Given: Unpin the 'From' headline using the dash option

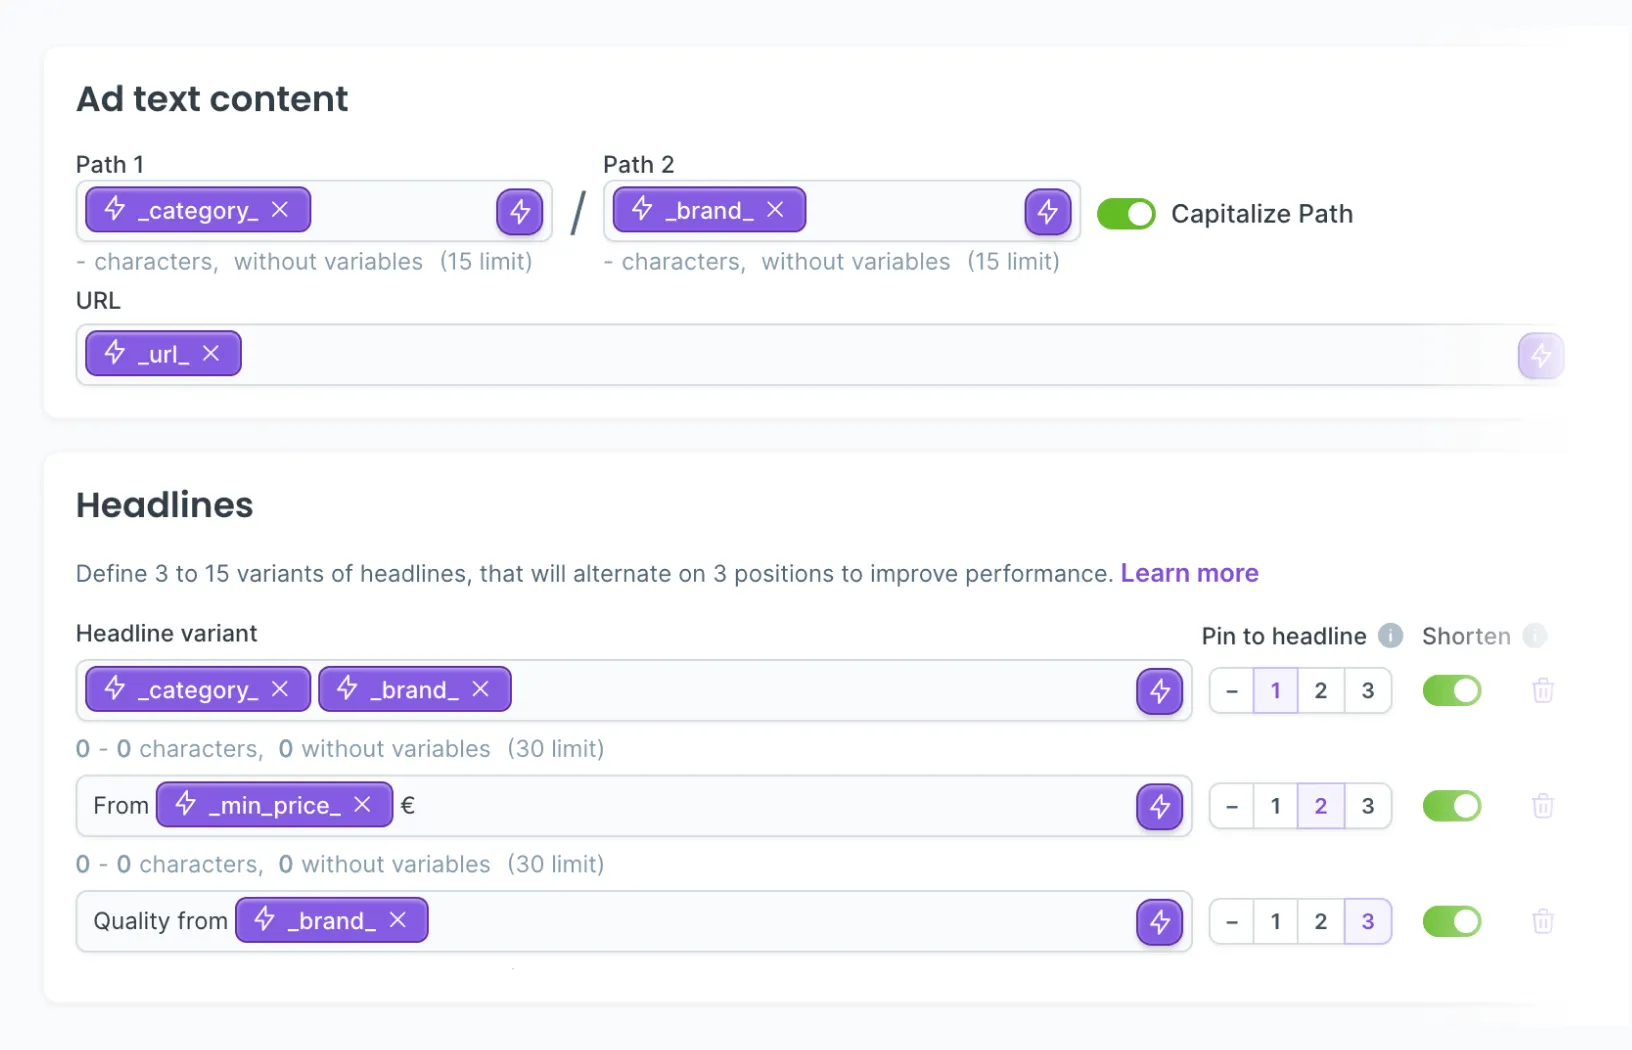Looking at the screenshot, I should point(1232,806).
